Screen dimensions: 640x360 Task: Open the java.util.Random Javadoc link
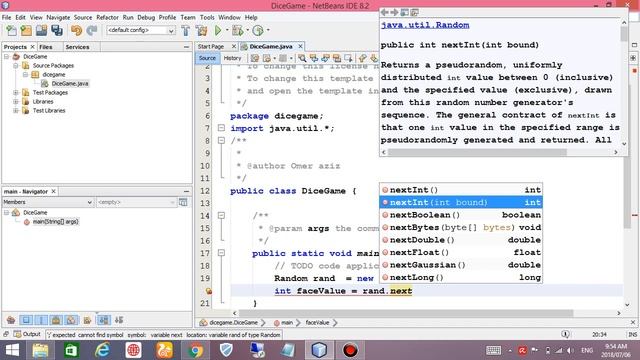[425, 25]
